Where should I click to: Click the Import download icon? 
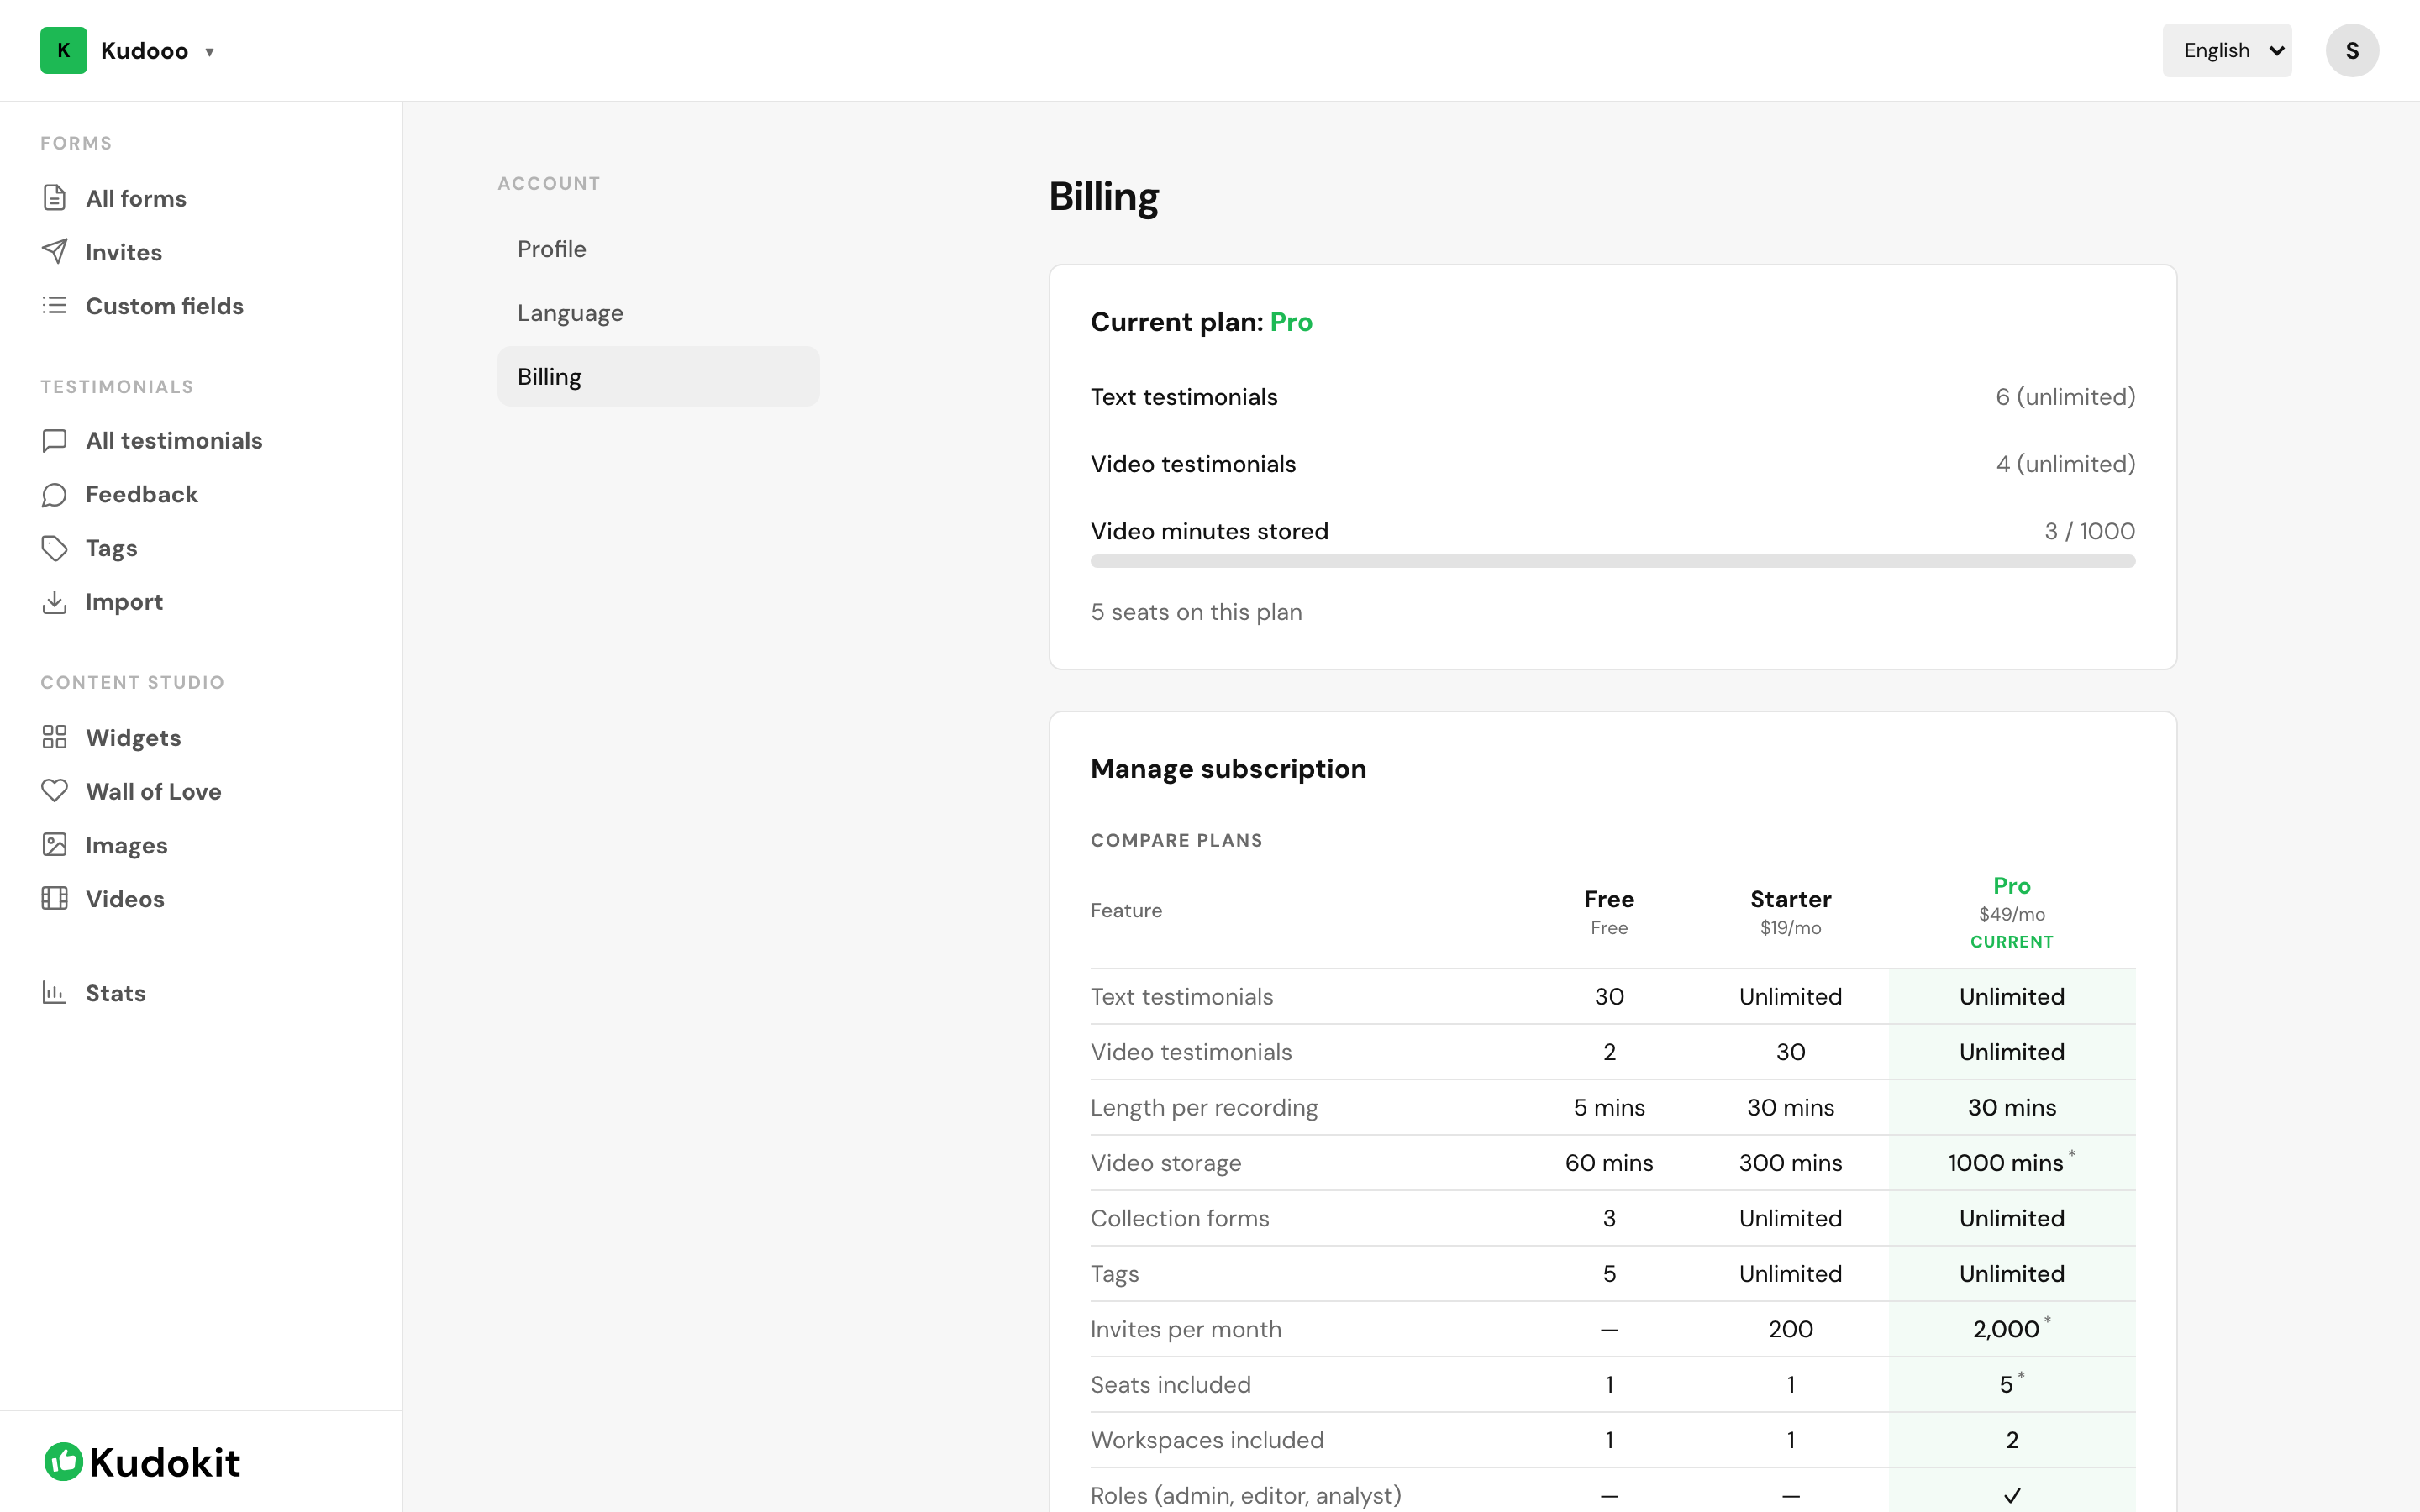(x=55, y=602)
